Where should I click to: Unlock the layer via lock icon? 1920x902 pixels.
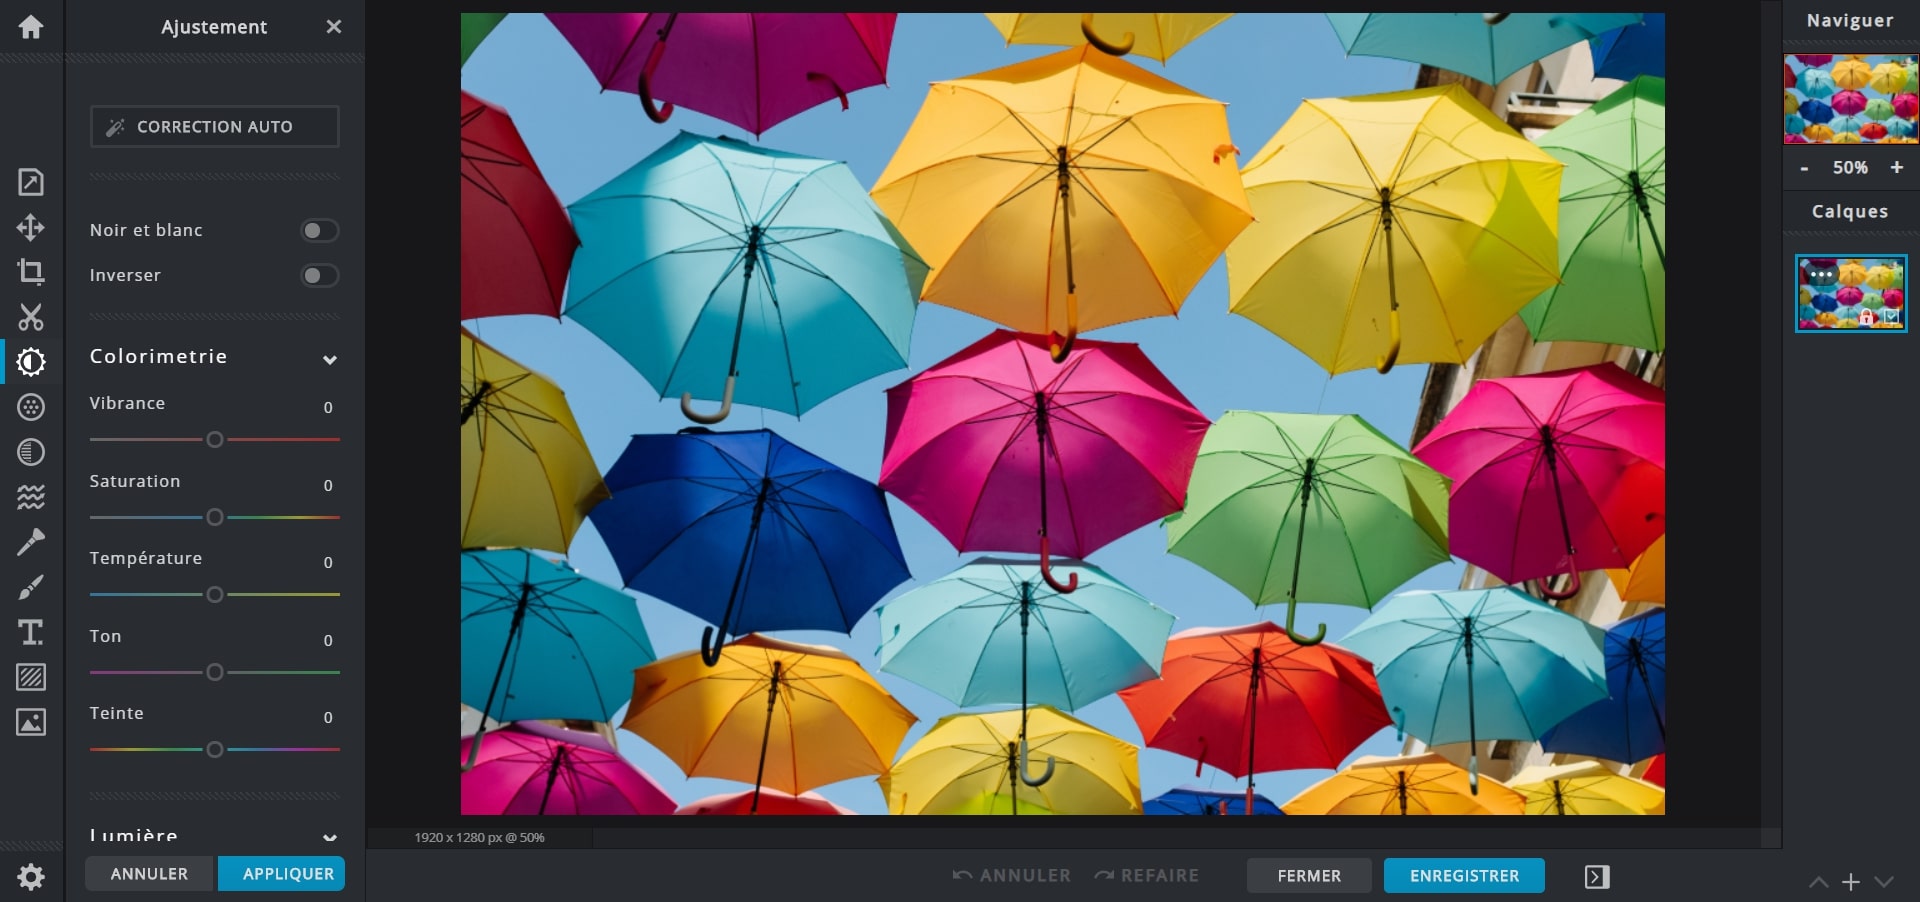point(1866,317)
